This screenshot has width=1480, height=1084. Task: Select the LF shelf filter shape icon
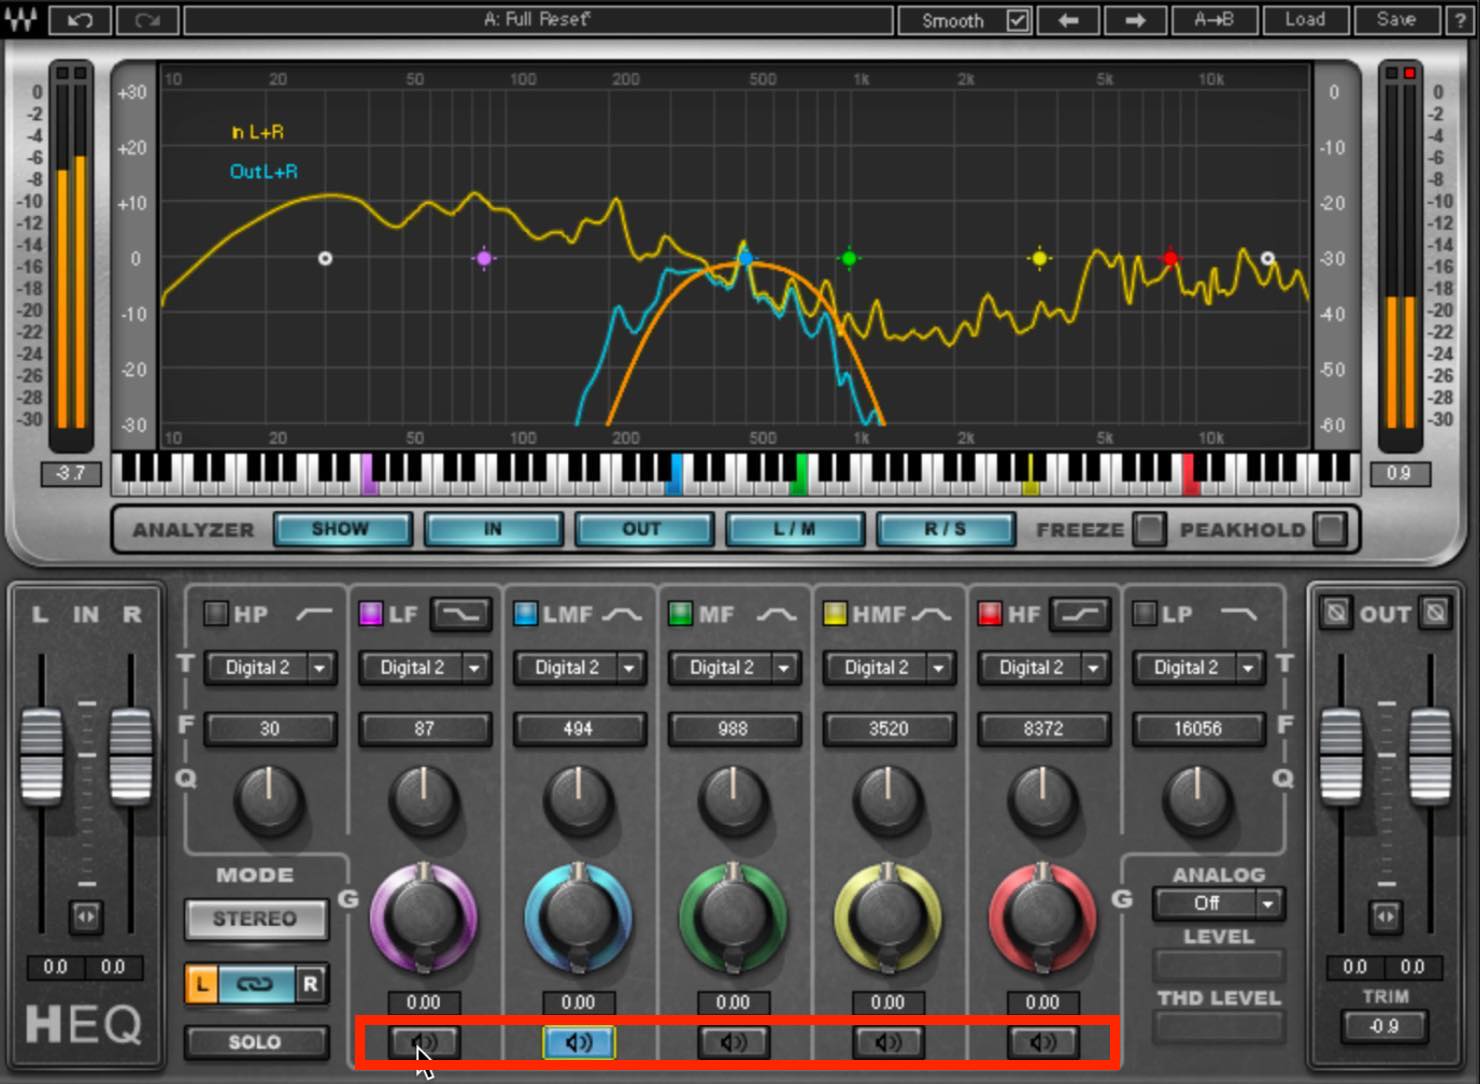461,614
